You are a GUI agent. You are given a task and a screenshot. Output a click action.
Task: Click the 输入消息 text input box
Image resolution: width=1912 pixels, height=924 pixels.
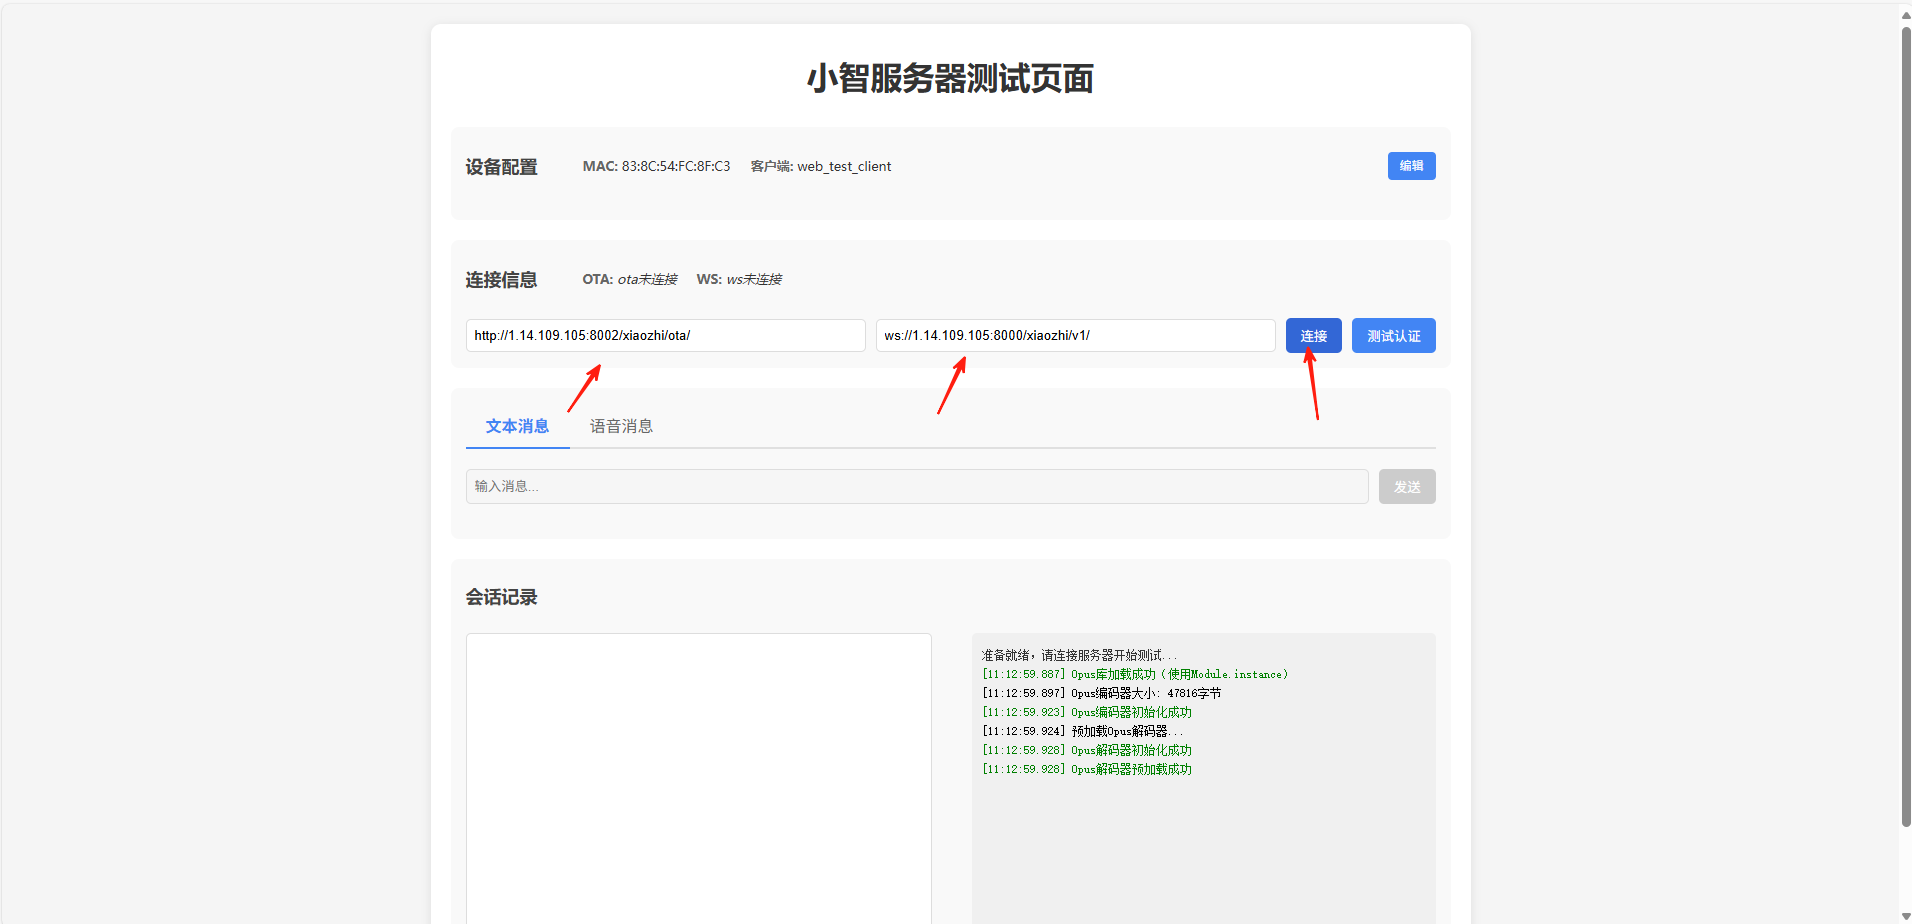pos(917,487)
